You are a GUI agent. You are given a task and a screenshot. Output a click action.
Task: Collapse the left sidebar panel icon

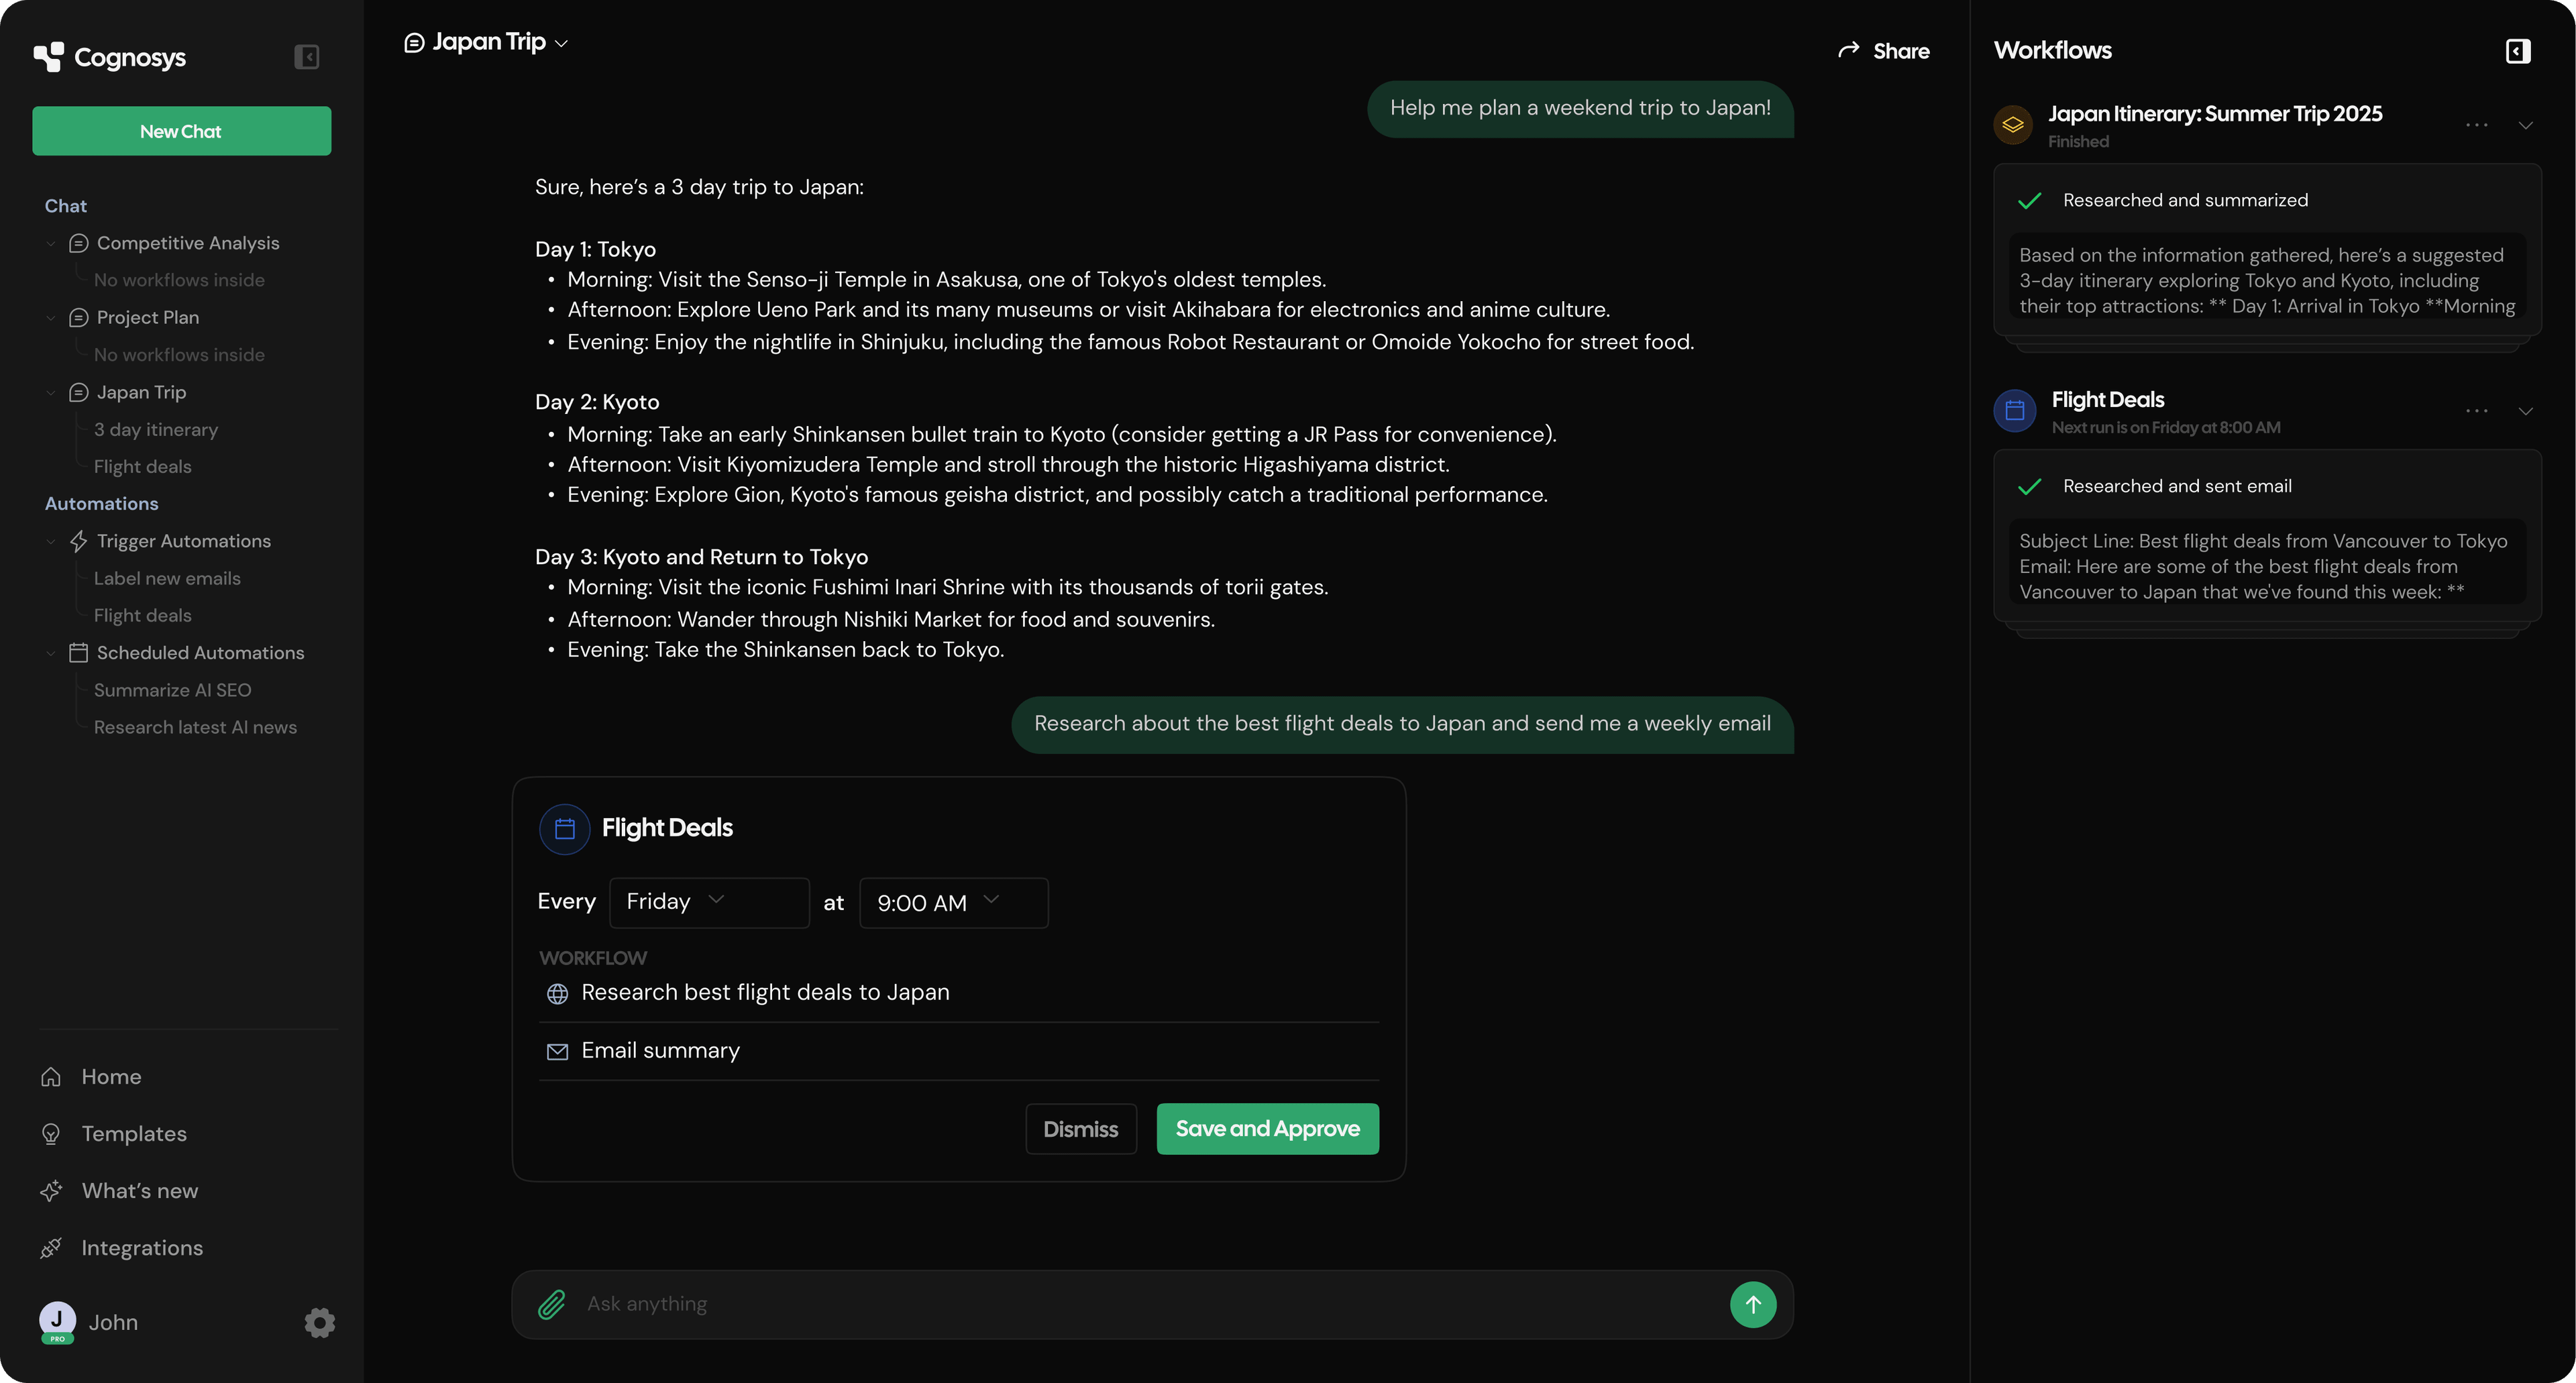[307, 57]
